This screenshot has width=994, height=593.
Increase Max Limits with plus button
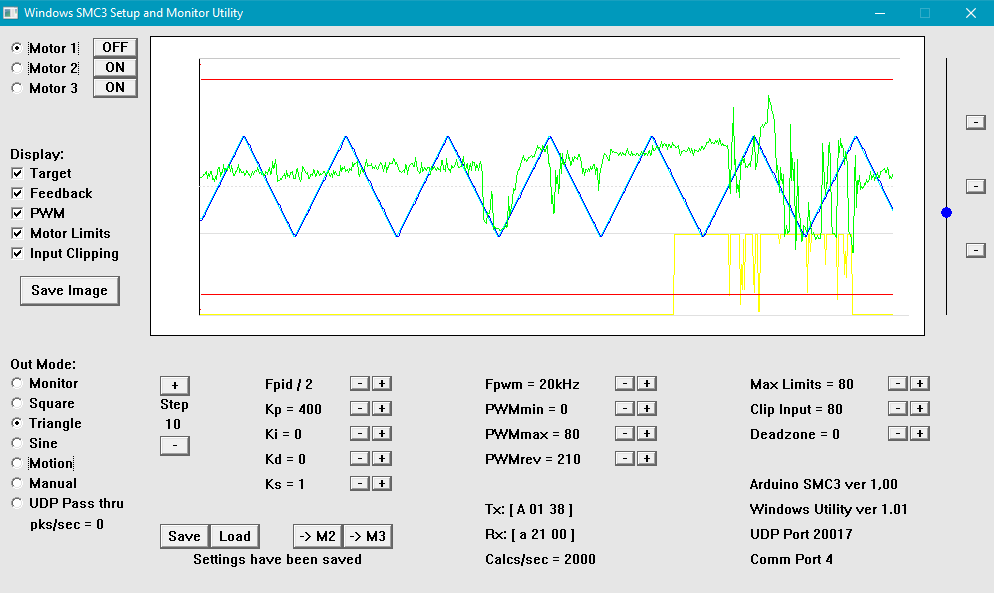coord(920,383)
